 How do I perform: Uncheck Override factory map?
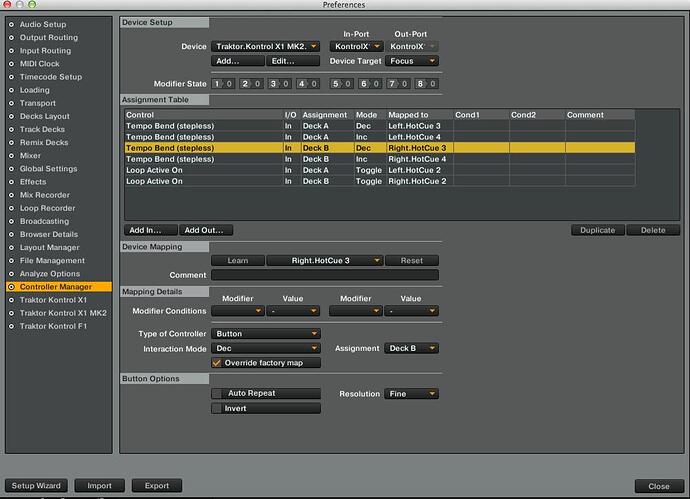click(x=217, y=363)
